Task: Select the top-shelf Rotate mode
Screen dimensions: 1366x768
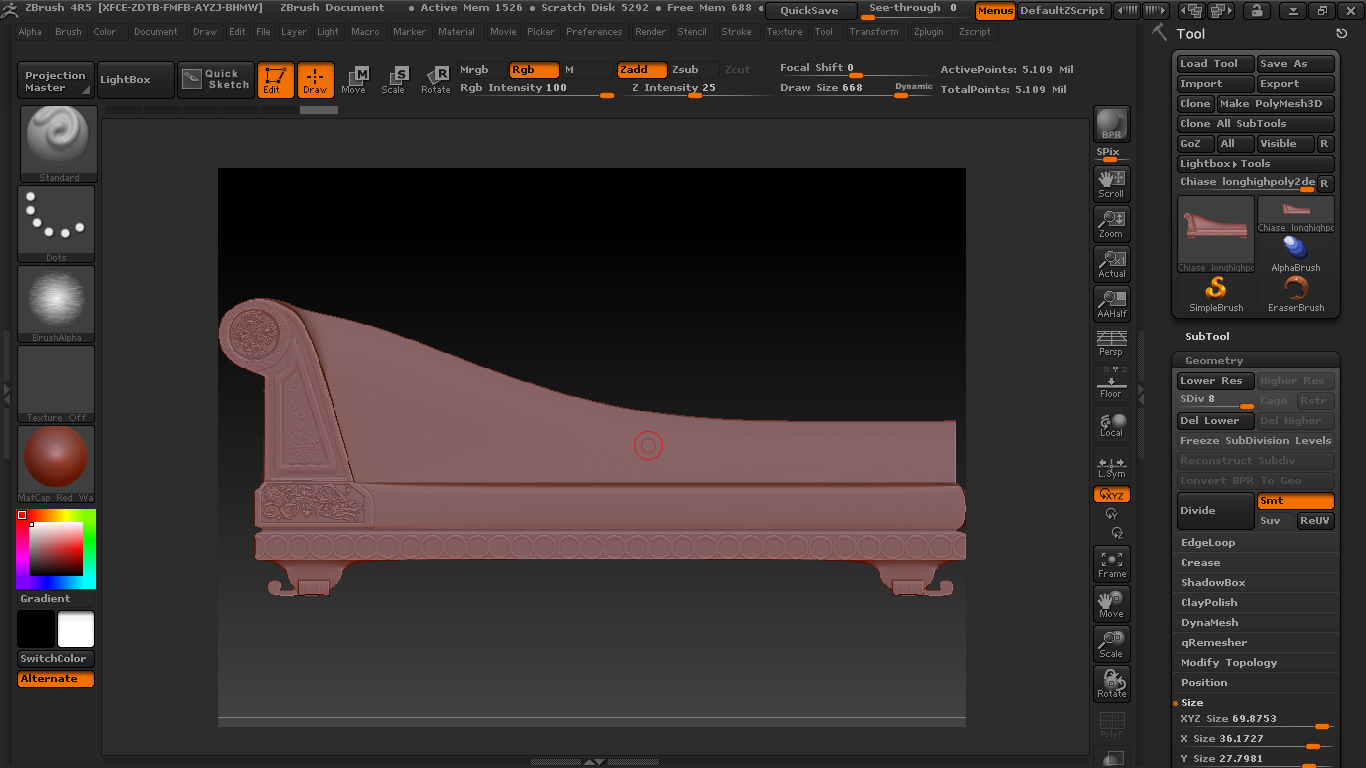Action: (435, 80)
